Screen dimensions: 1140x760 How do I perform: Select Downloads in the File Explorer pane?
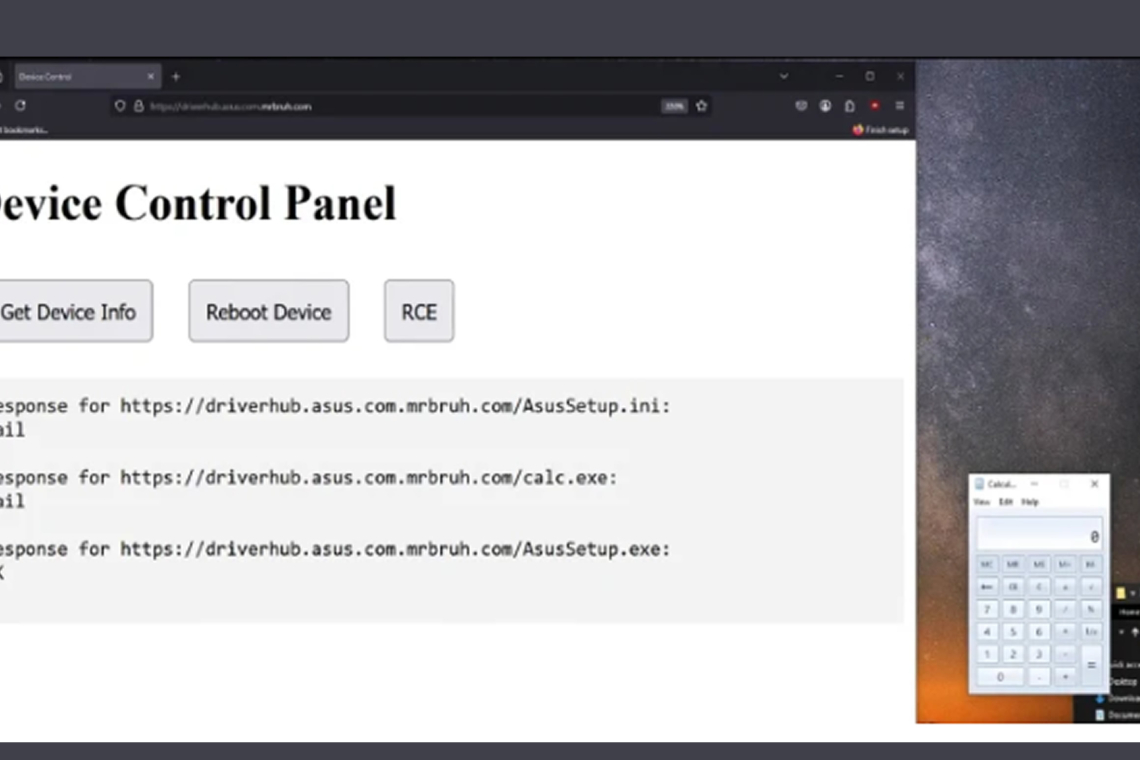point(1122,698)
